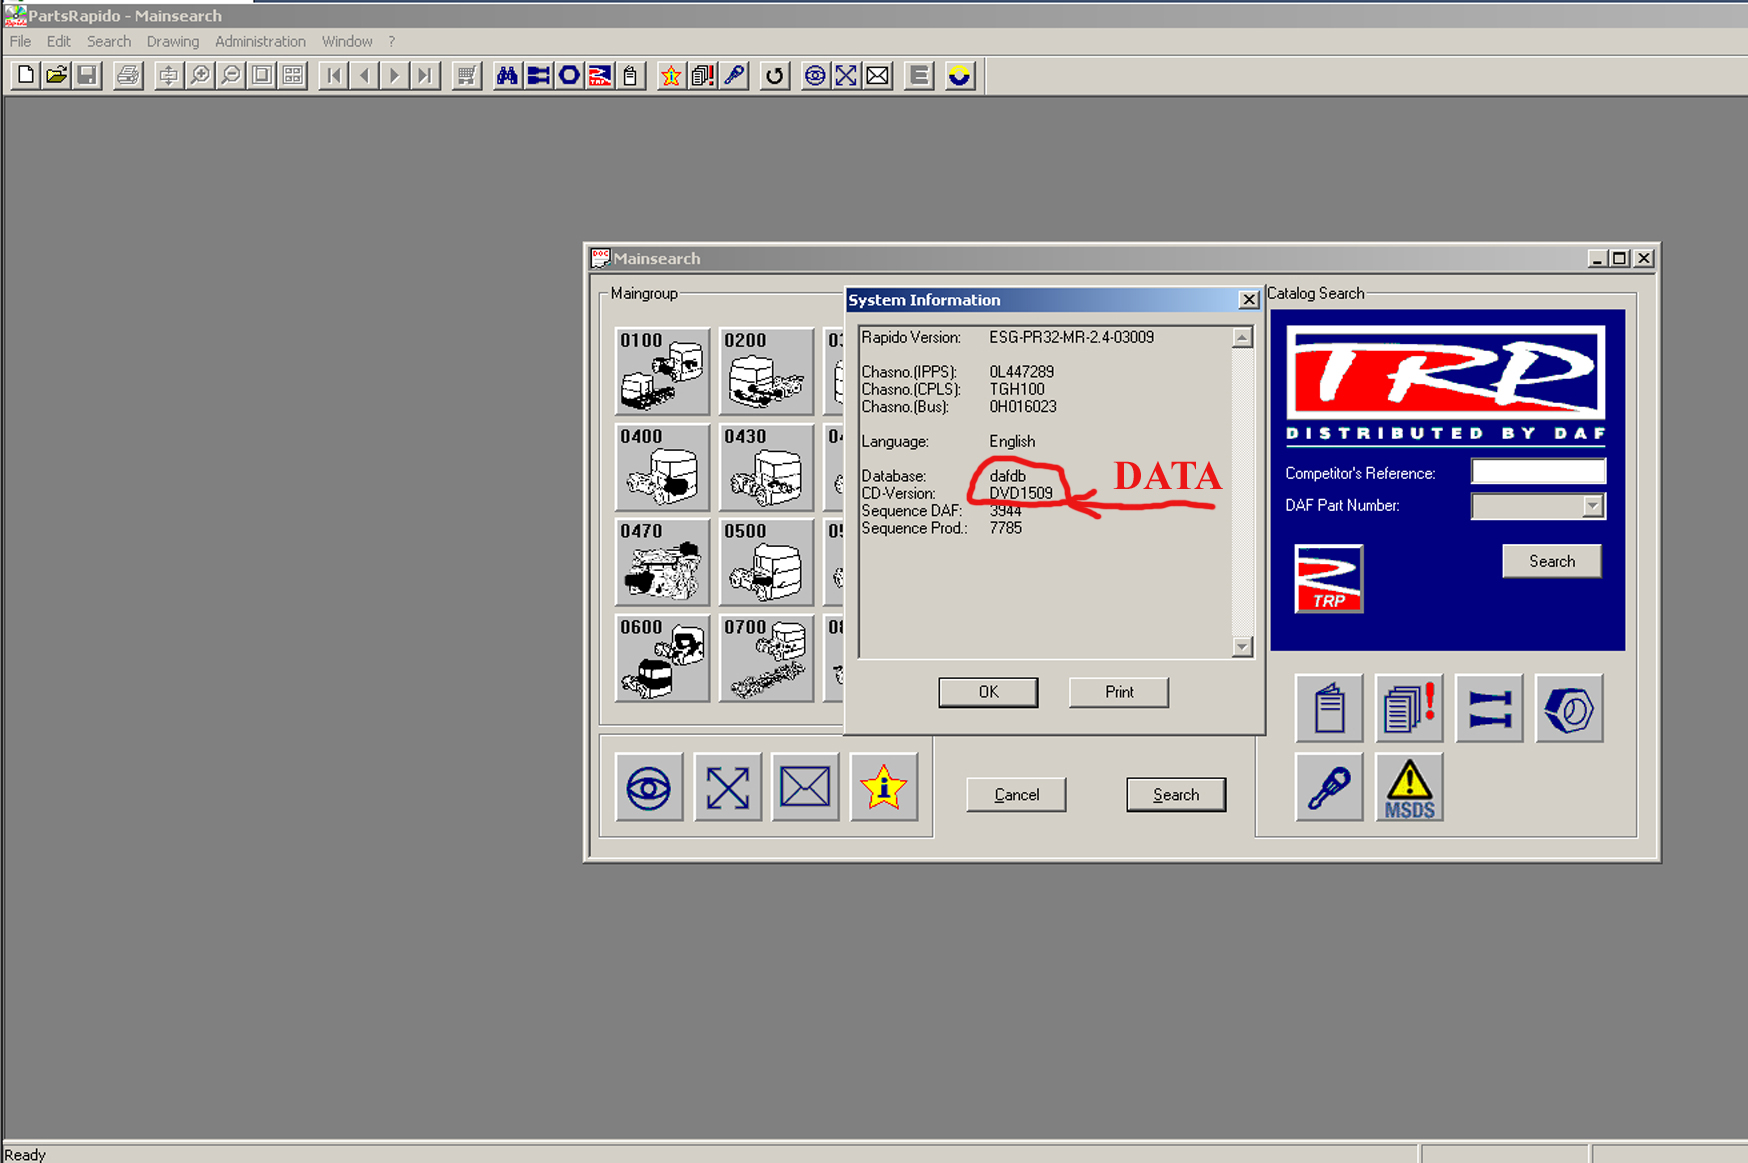This screenshot has height=1163, width=1748.
Task: Open the hex nut parts icon
Action: (x=1569, y=709)
